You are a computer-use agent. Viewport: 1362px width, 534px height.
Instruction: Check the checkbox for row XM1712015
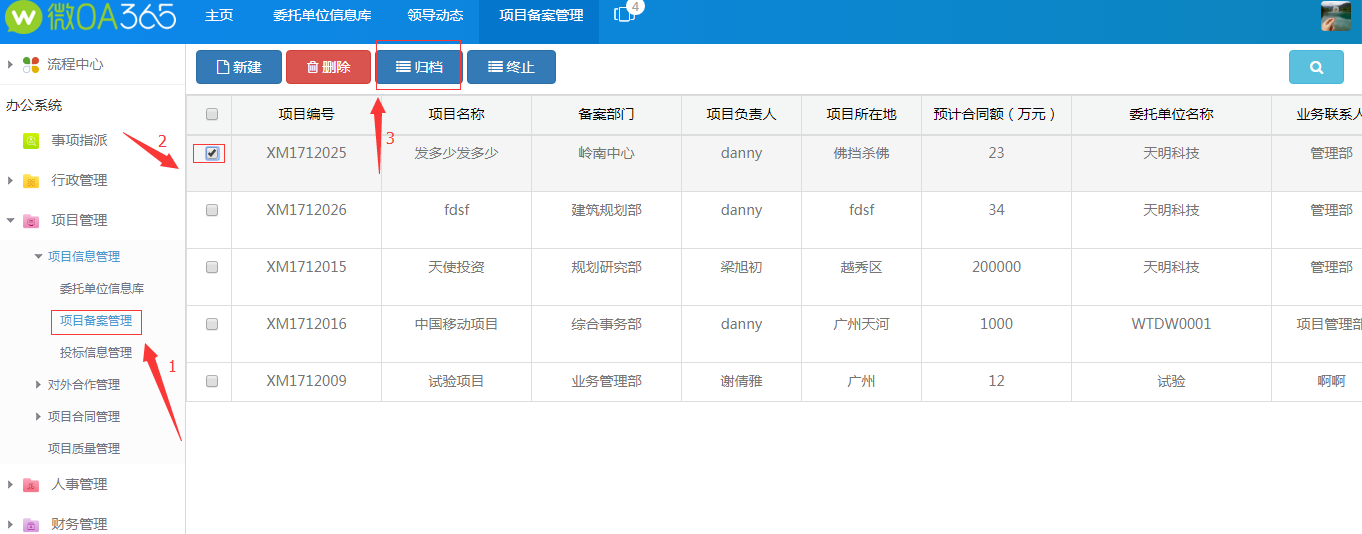pos(211,267)
